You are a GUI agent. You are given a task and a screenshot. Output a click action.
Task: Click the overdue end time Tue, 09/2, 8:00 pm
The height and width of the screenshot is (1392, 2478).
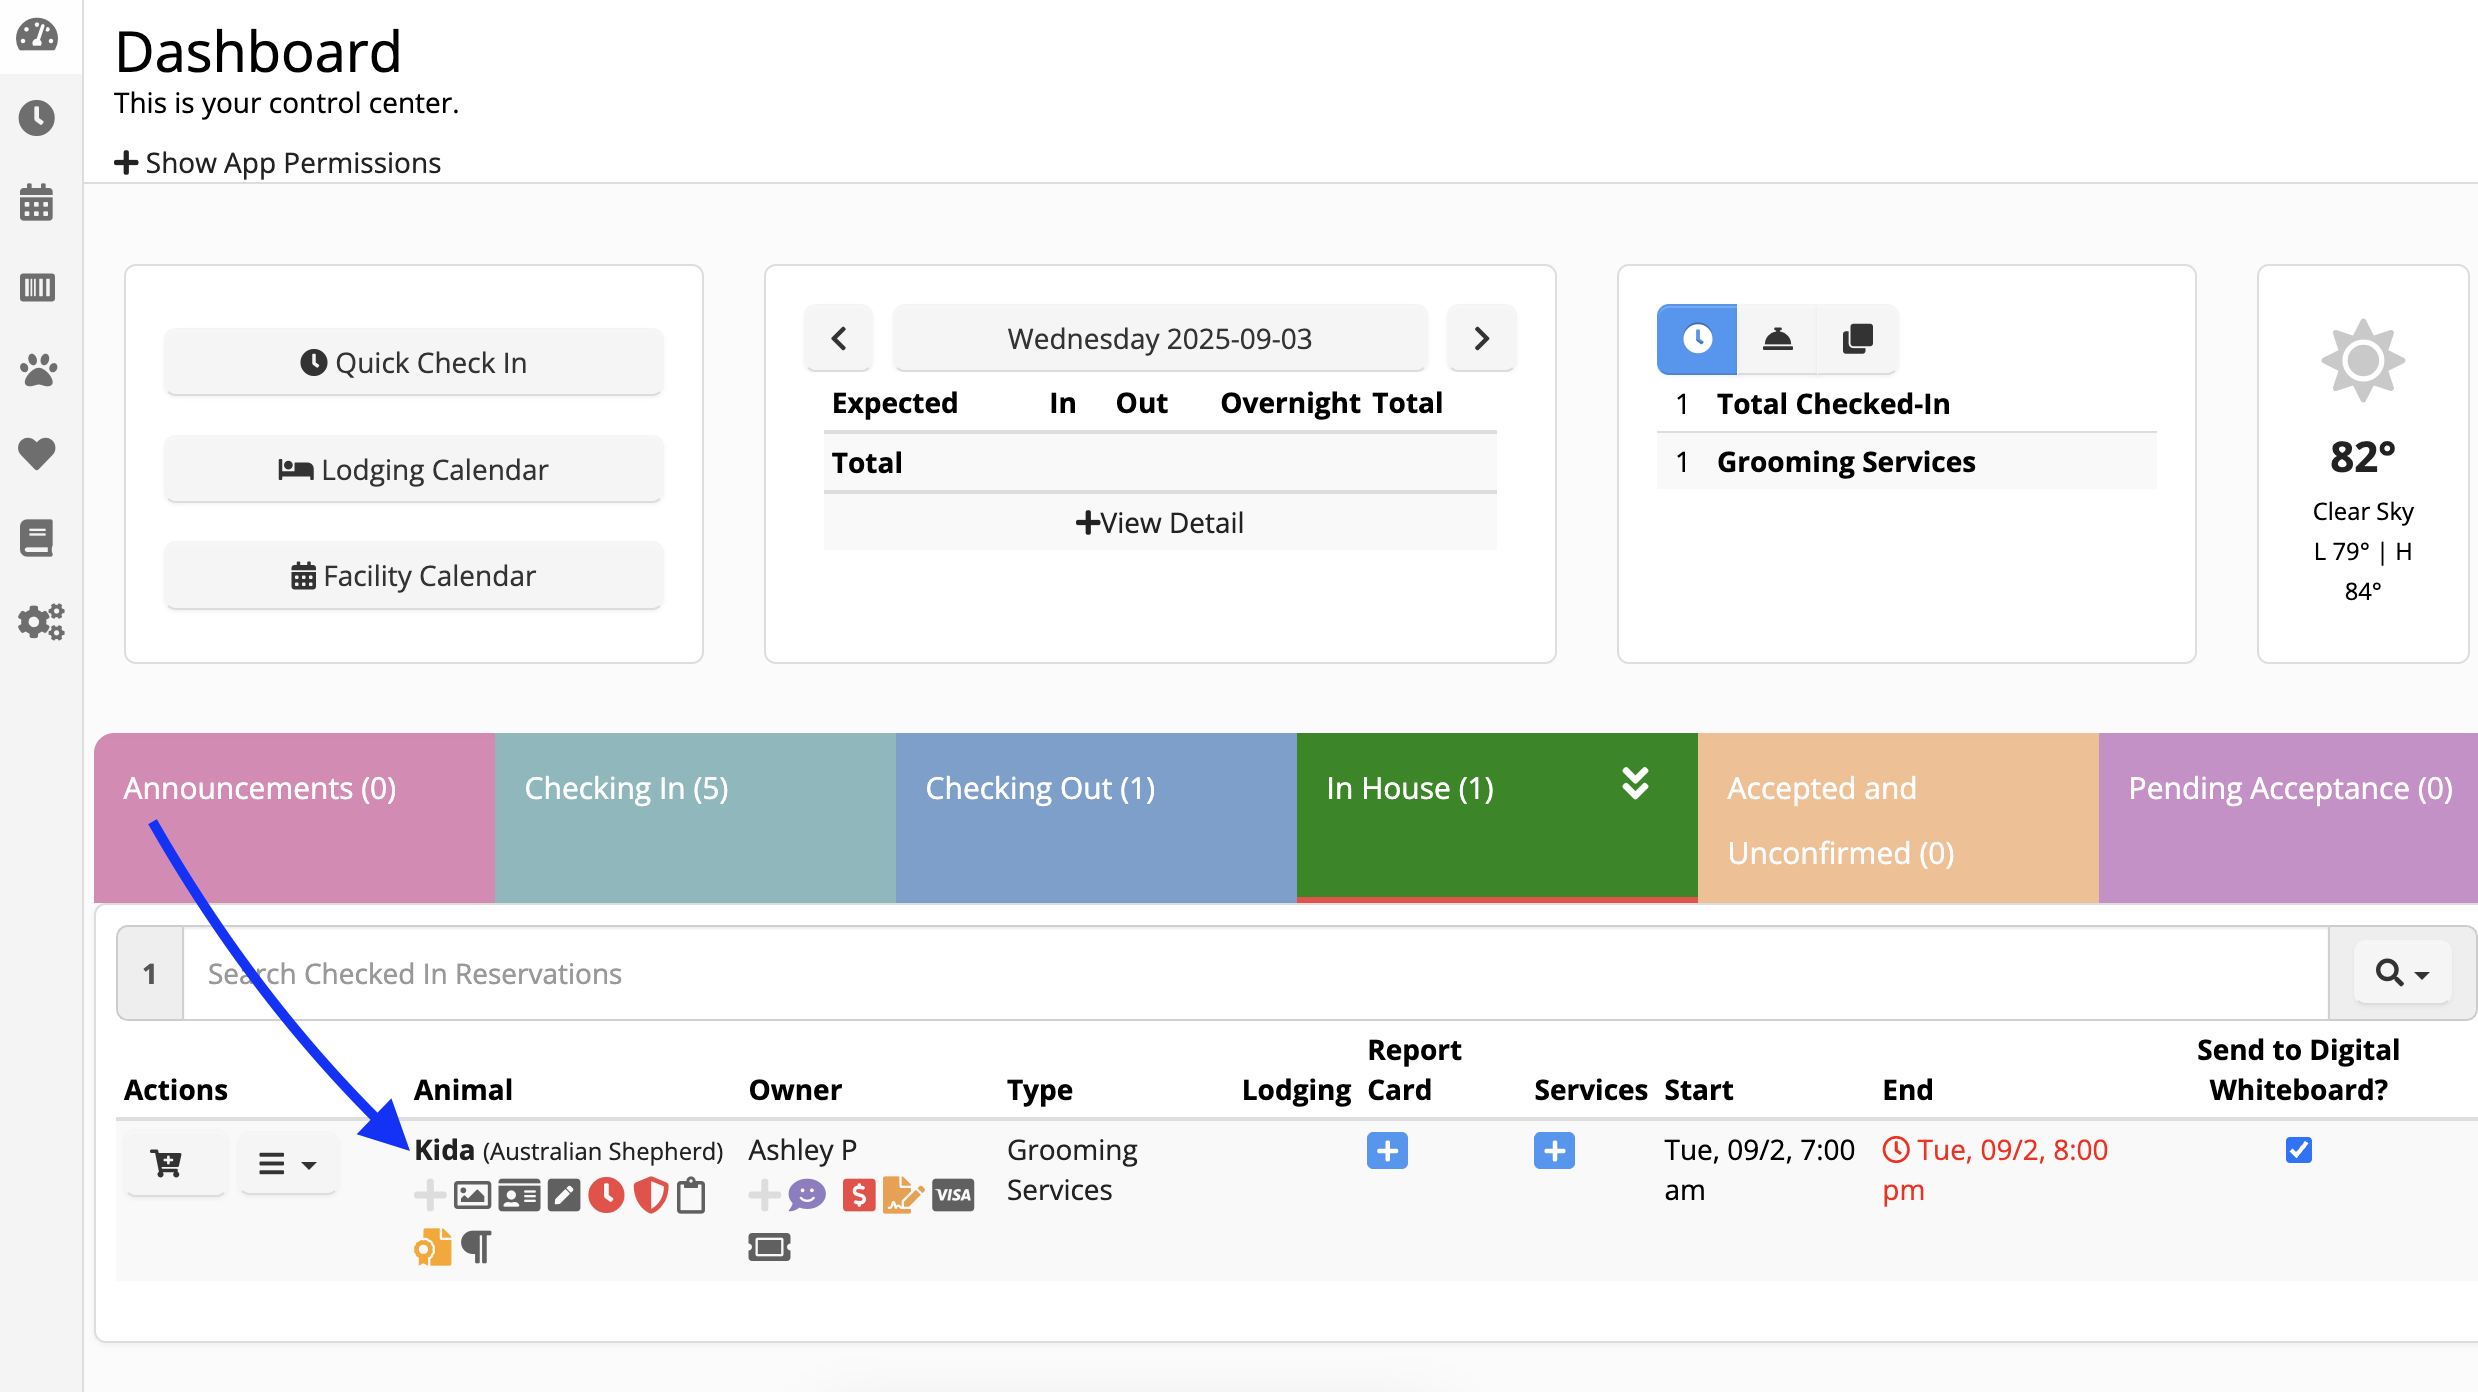[1996, 1170]
